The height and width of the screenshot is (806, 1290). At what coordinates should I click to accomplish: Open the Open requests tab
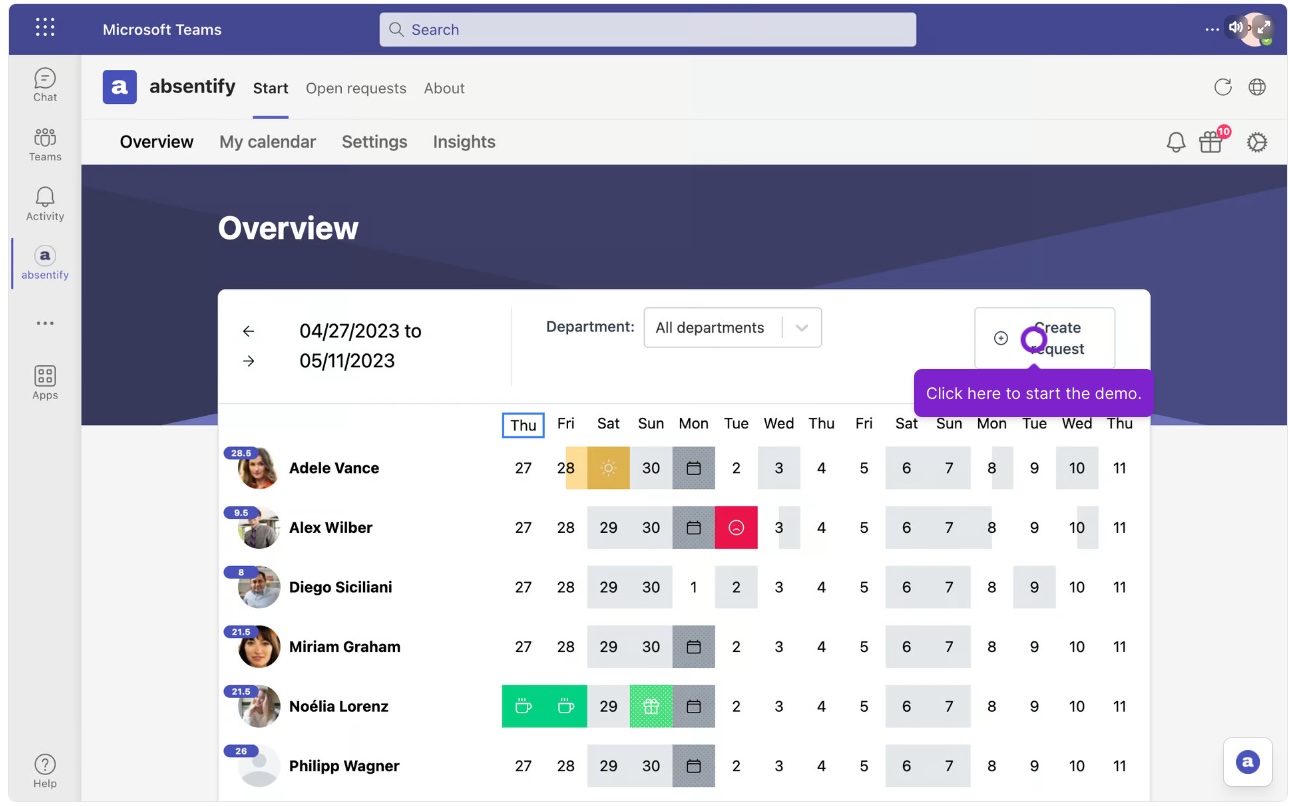[x=355, y=88]
